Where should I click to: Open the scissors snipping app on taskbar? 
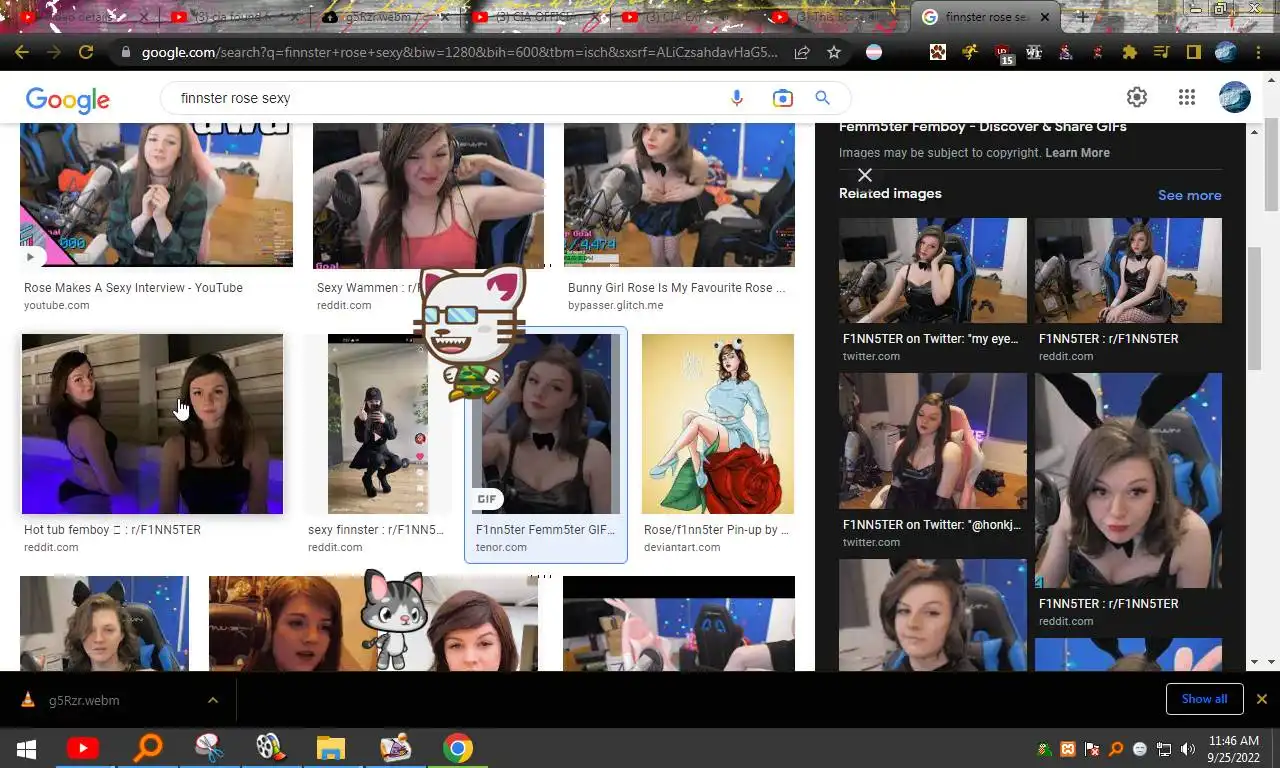coord(208,748)
